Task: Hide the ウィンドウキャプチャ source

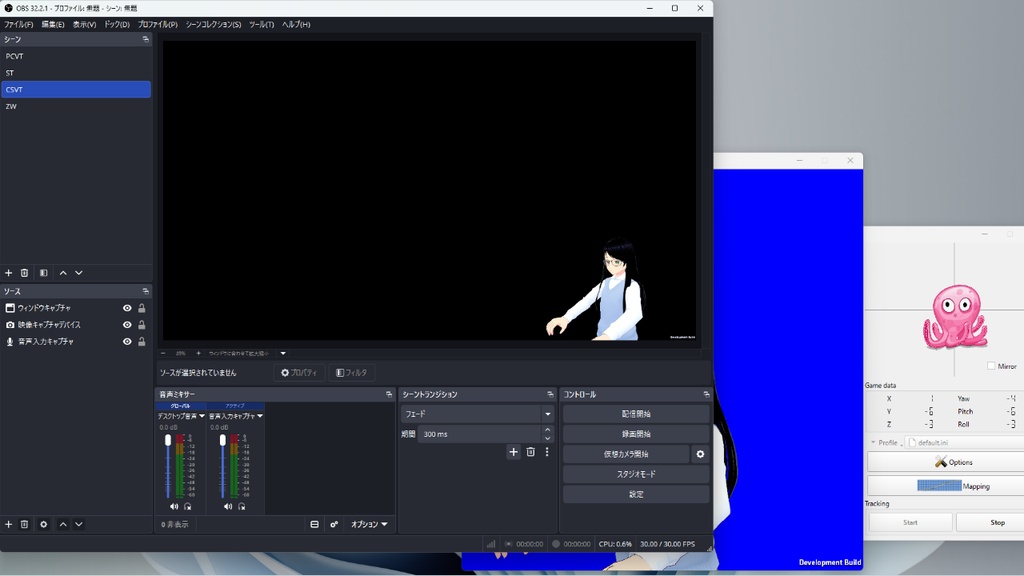Action: [127, 308]
